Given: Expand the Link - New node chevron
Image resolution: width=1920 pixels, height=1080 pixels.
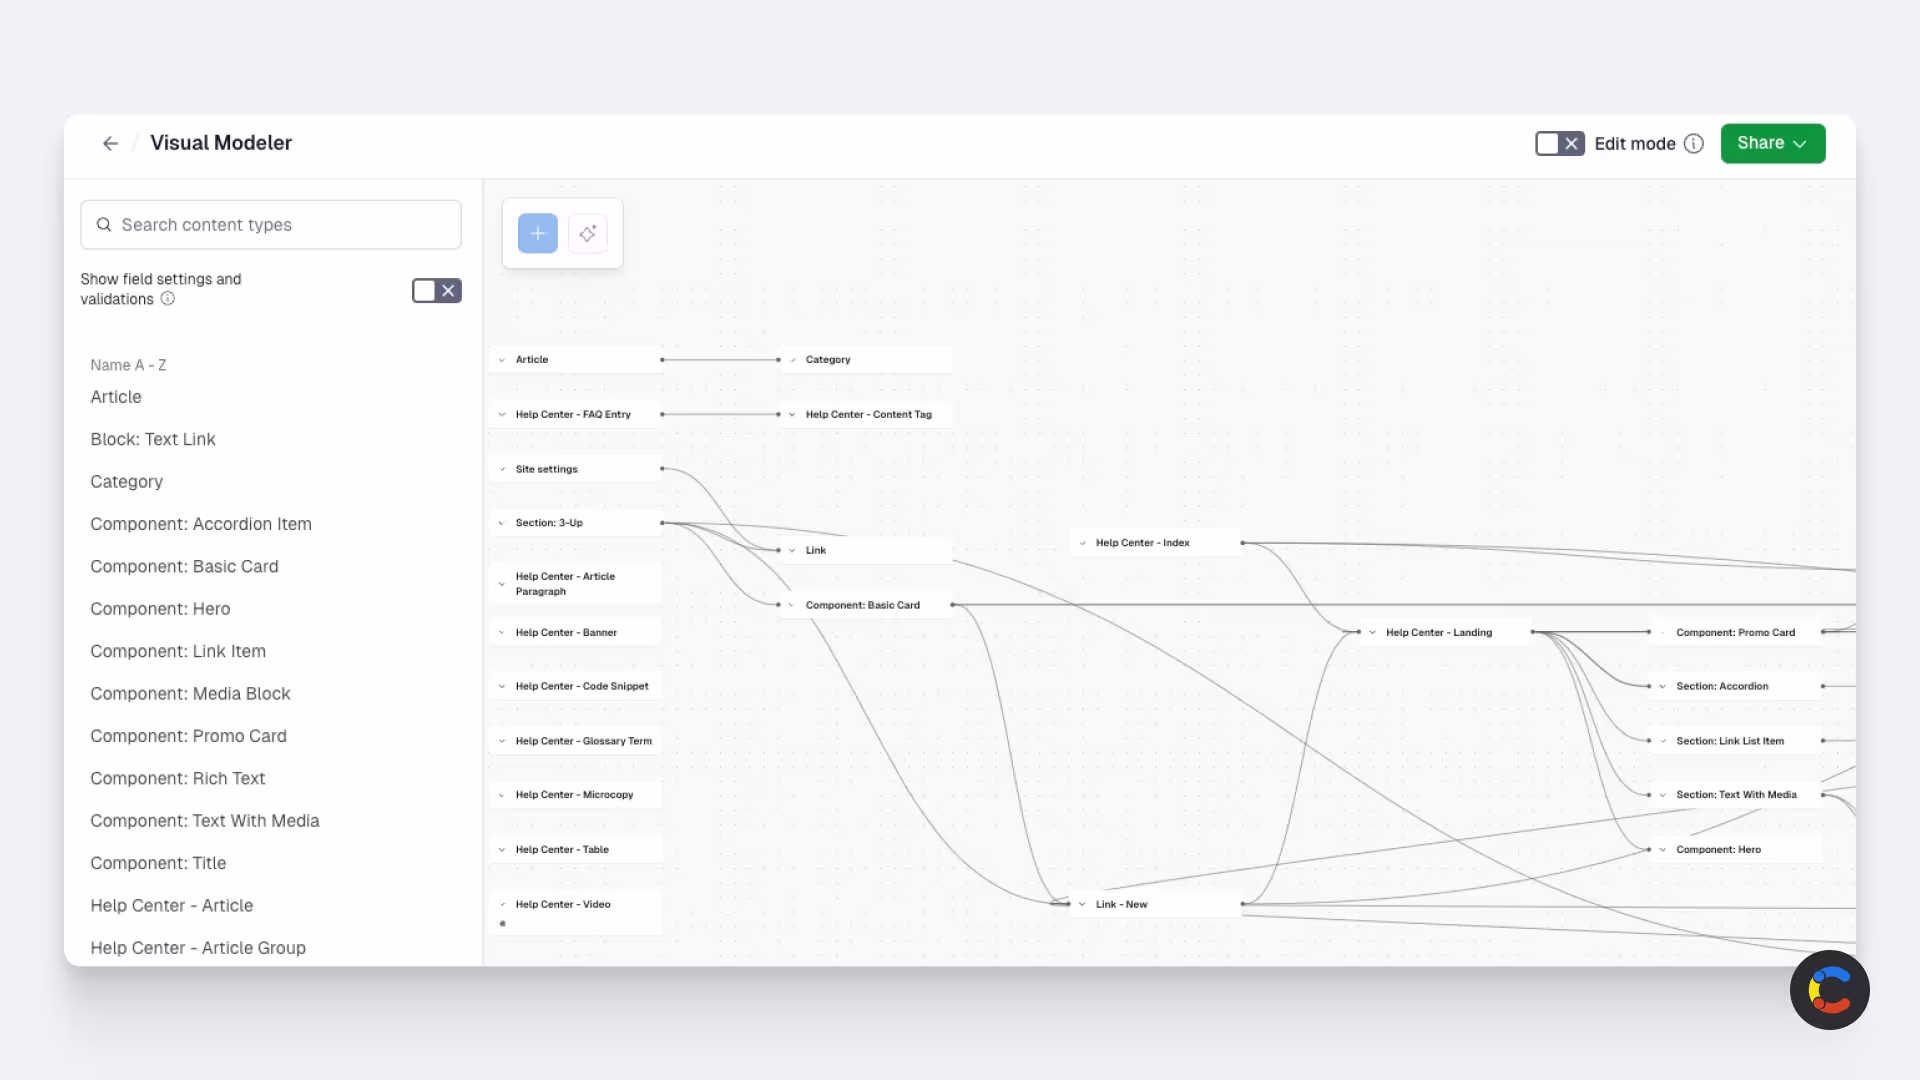Looking at the screenshot, I should 1082,904.
